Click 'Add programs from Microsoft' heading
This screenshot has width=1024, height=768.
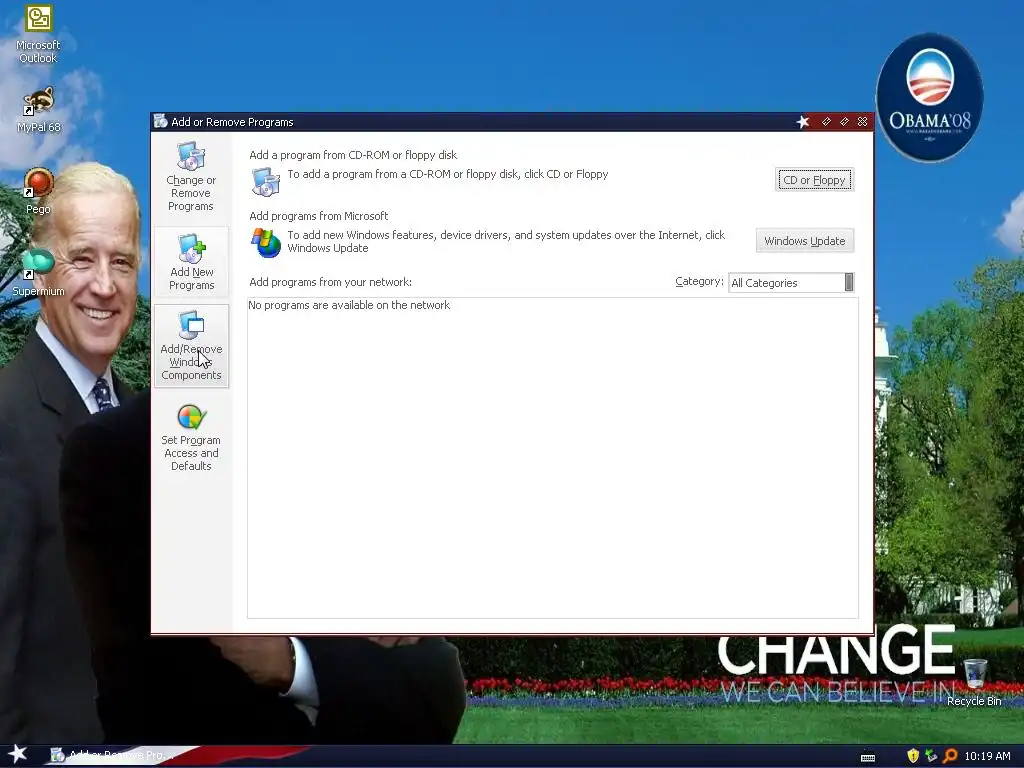tap(319, 216)
